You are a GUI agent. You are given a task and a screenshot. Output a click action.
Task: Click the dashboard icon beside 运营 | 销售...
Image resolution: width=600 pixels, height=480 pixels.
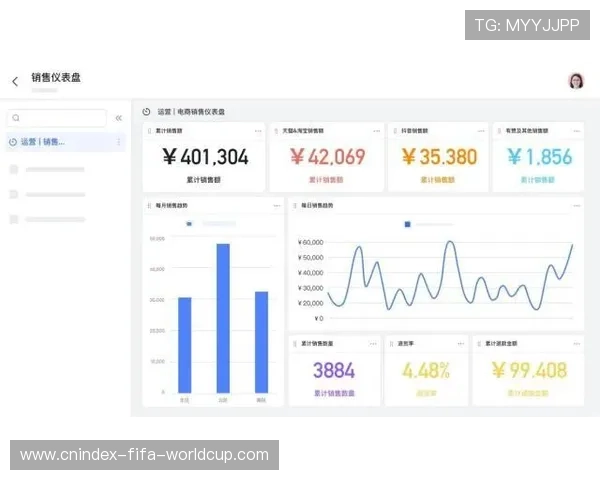pos(13,142)
